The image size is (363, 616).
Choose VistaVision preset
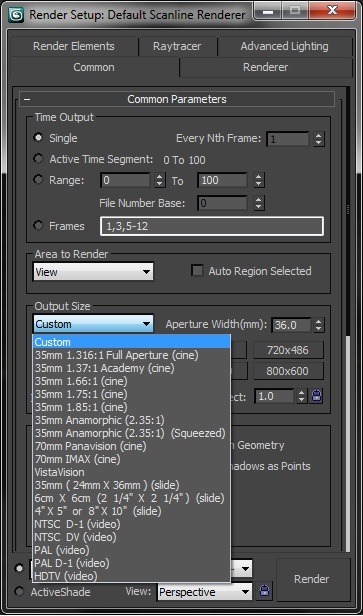click(x=131, y=472)
